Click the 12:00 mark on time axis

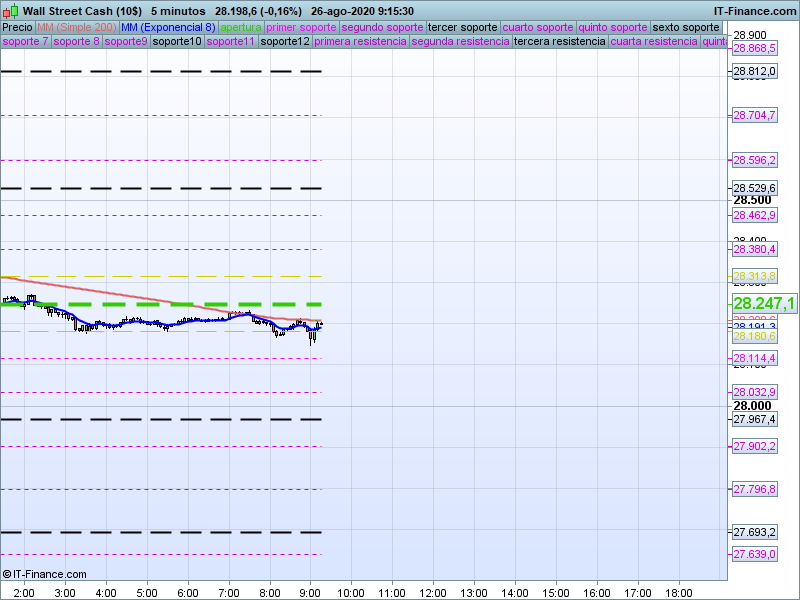point(432,592)
